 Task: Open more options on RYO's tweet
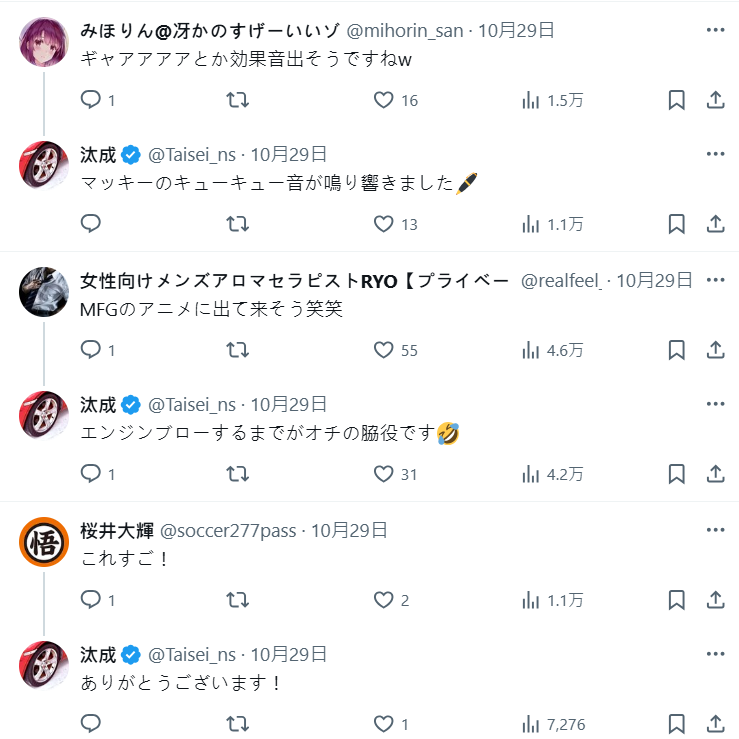(715, 280)
